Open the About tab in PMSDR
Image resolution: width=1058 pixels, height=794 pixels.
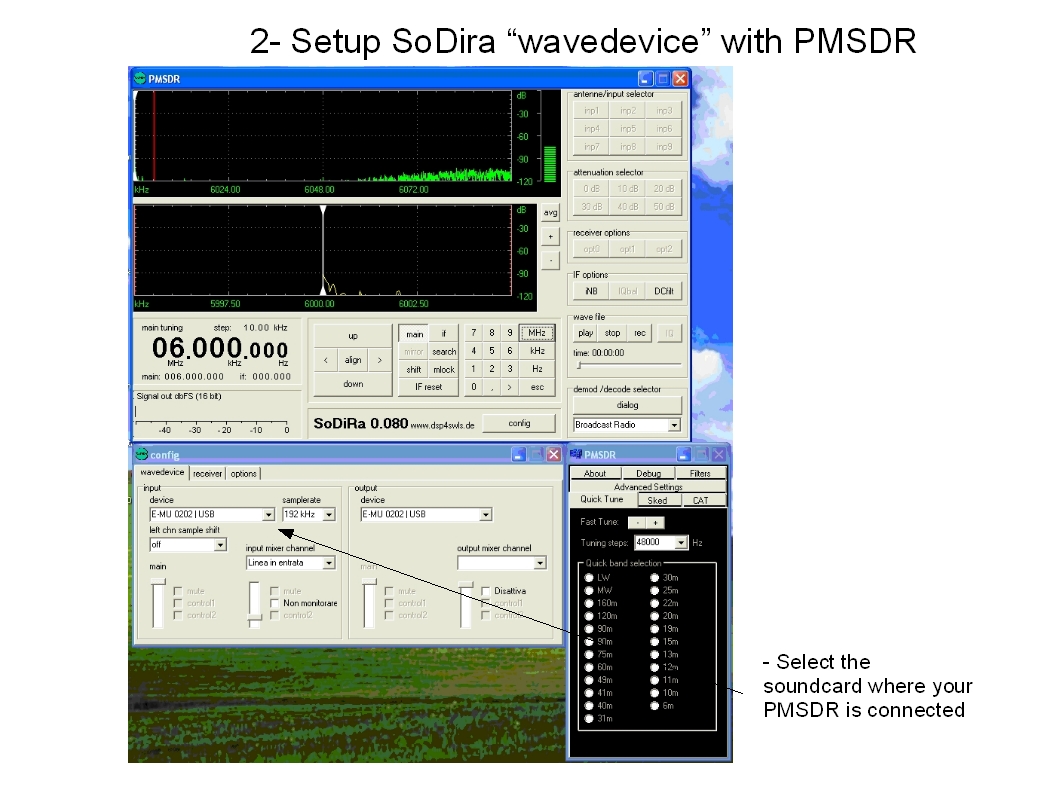[x=594, y=474]
